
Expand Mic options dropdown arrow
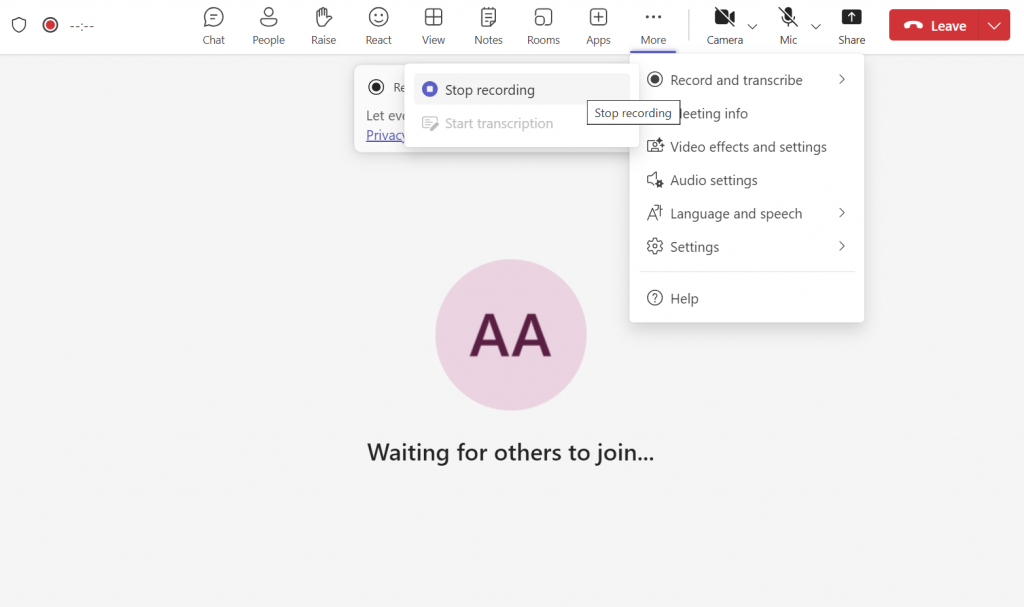pos(816,26)
